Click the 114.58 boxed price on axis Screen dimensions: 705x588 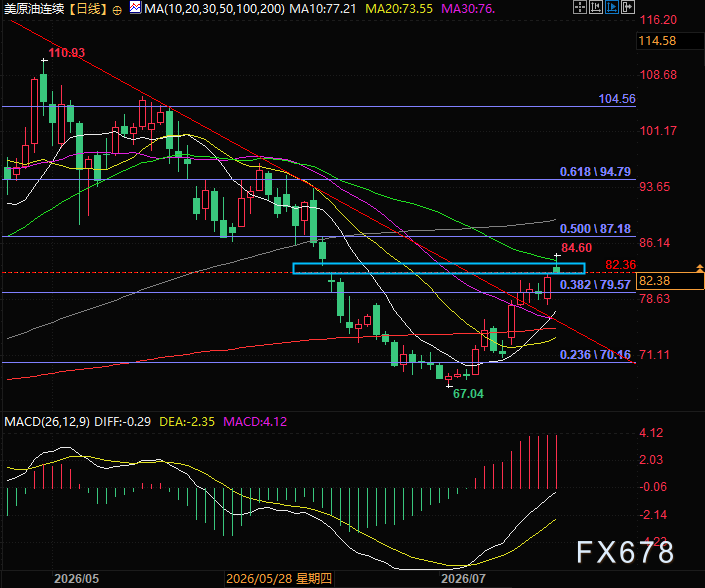pyautogui.click(x=670, y=41)
